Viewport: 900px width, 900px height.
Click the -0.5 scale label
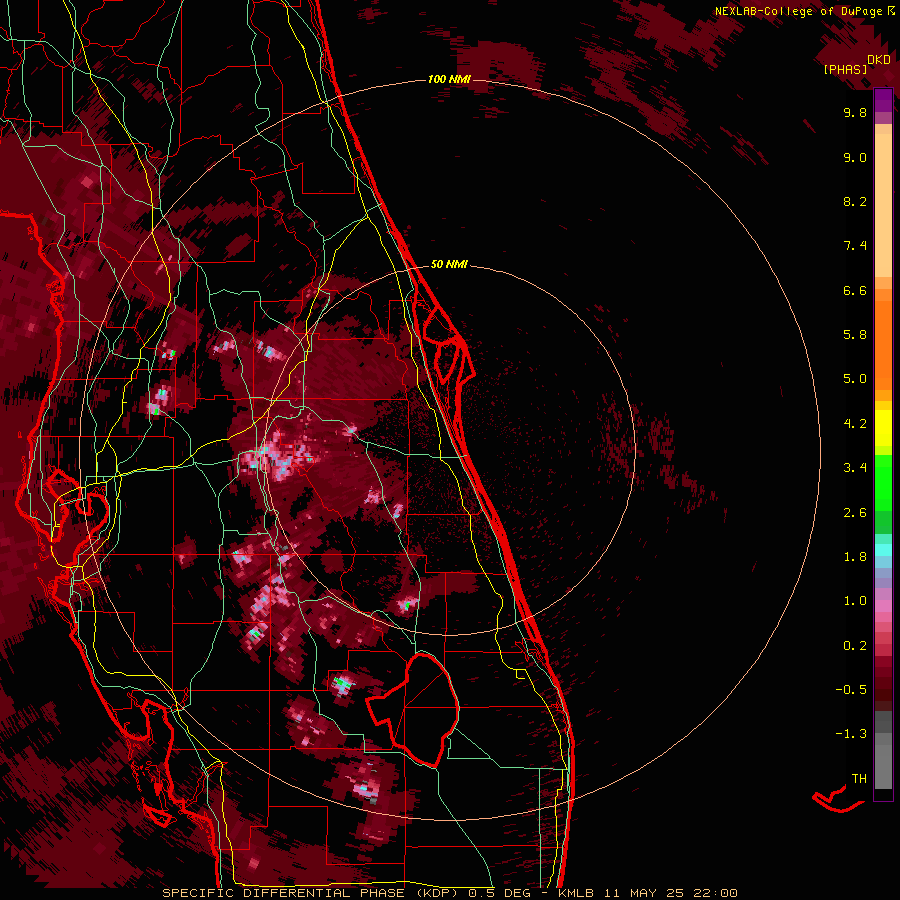[851, 689]
